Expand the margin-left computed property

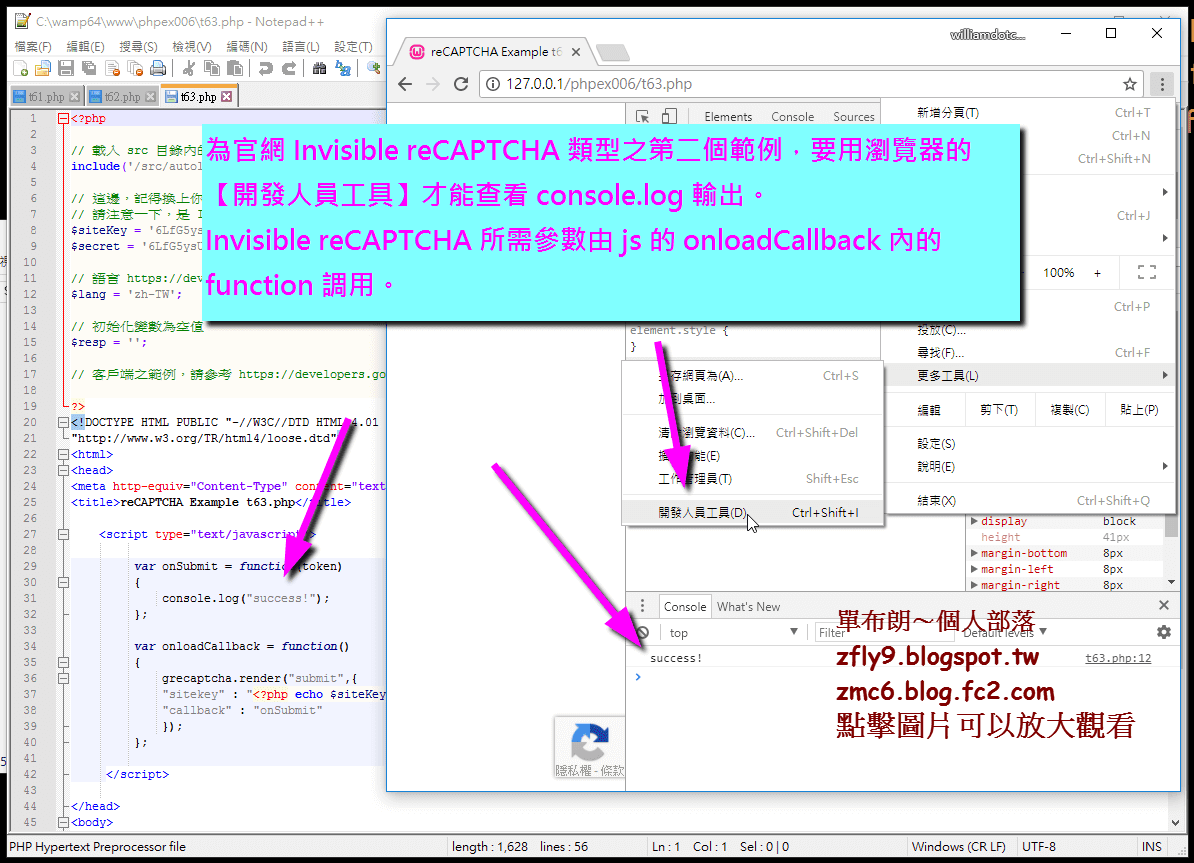pyautogui.click(x=974, y=569)
